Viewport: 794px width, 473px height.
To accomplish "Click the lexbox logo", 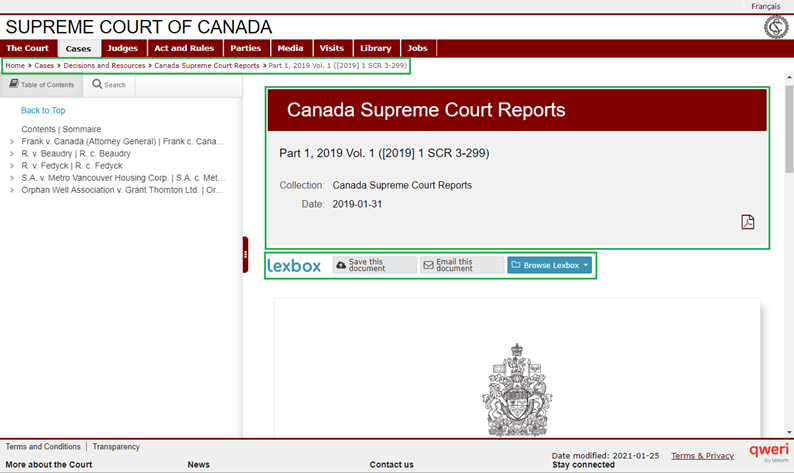I will click(294, 266).
